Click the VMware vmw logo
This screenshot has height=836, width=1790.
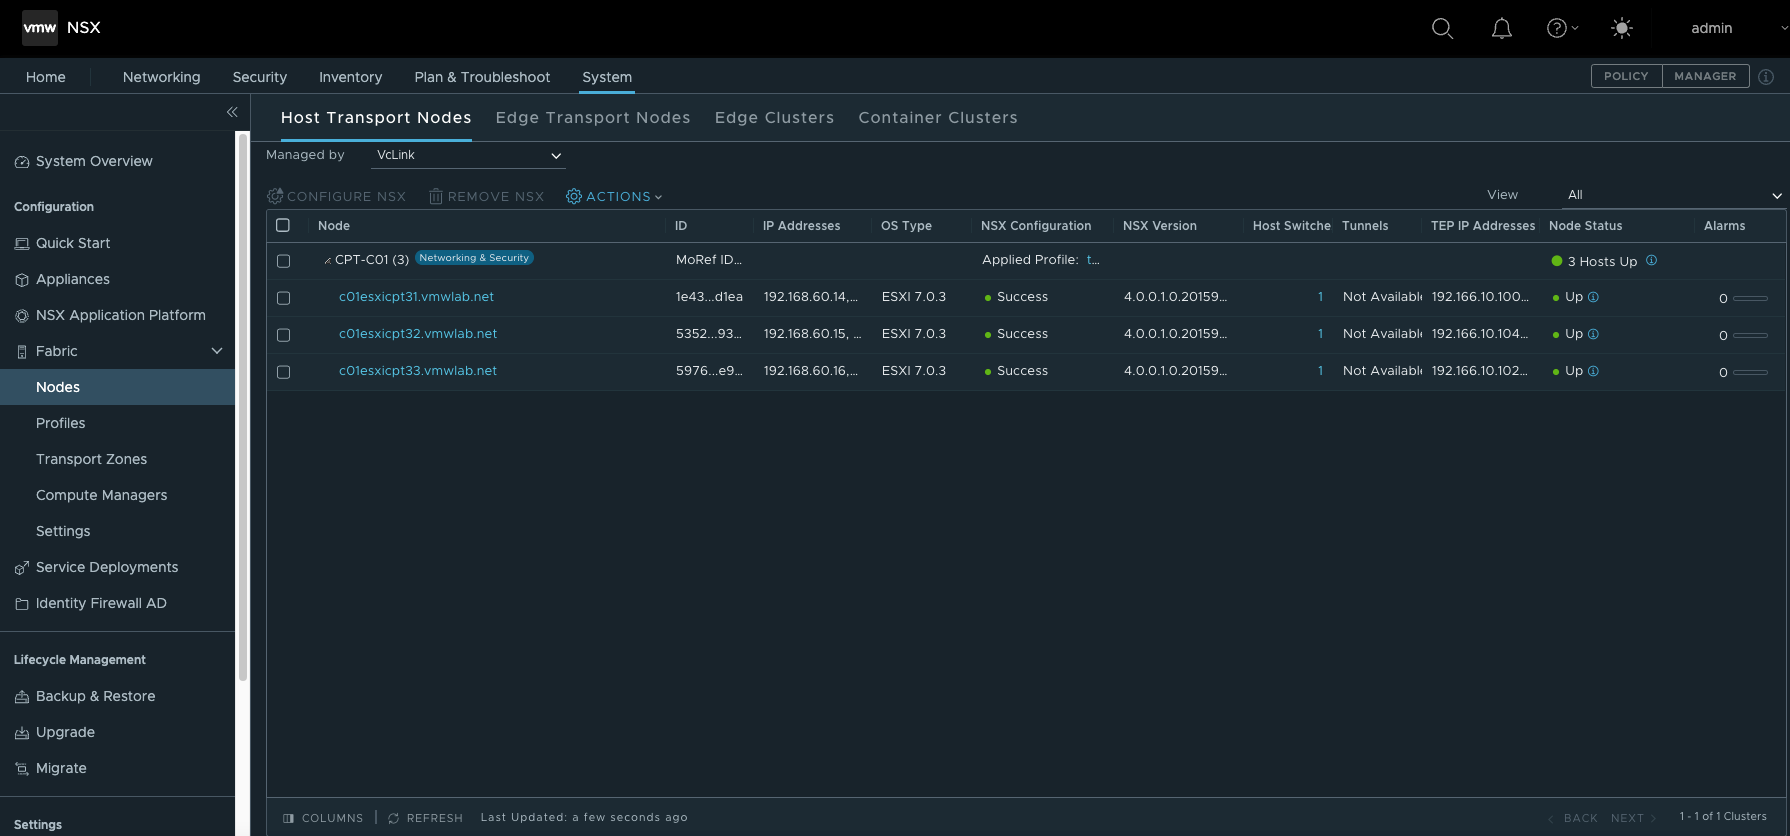pyautogui.click(x=40, y=28)
